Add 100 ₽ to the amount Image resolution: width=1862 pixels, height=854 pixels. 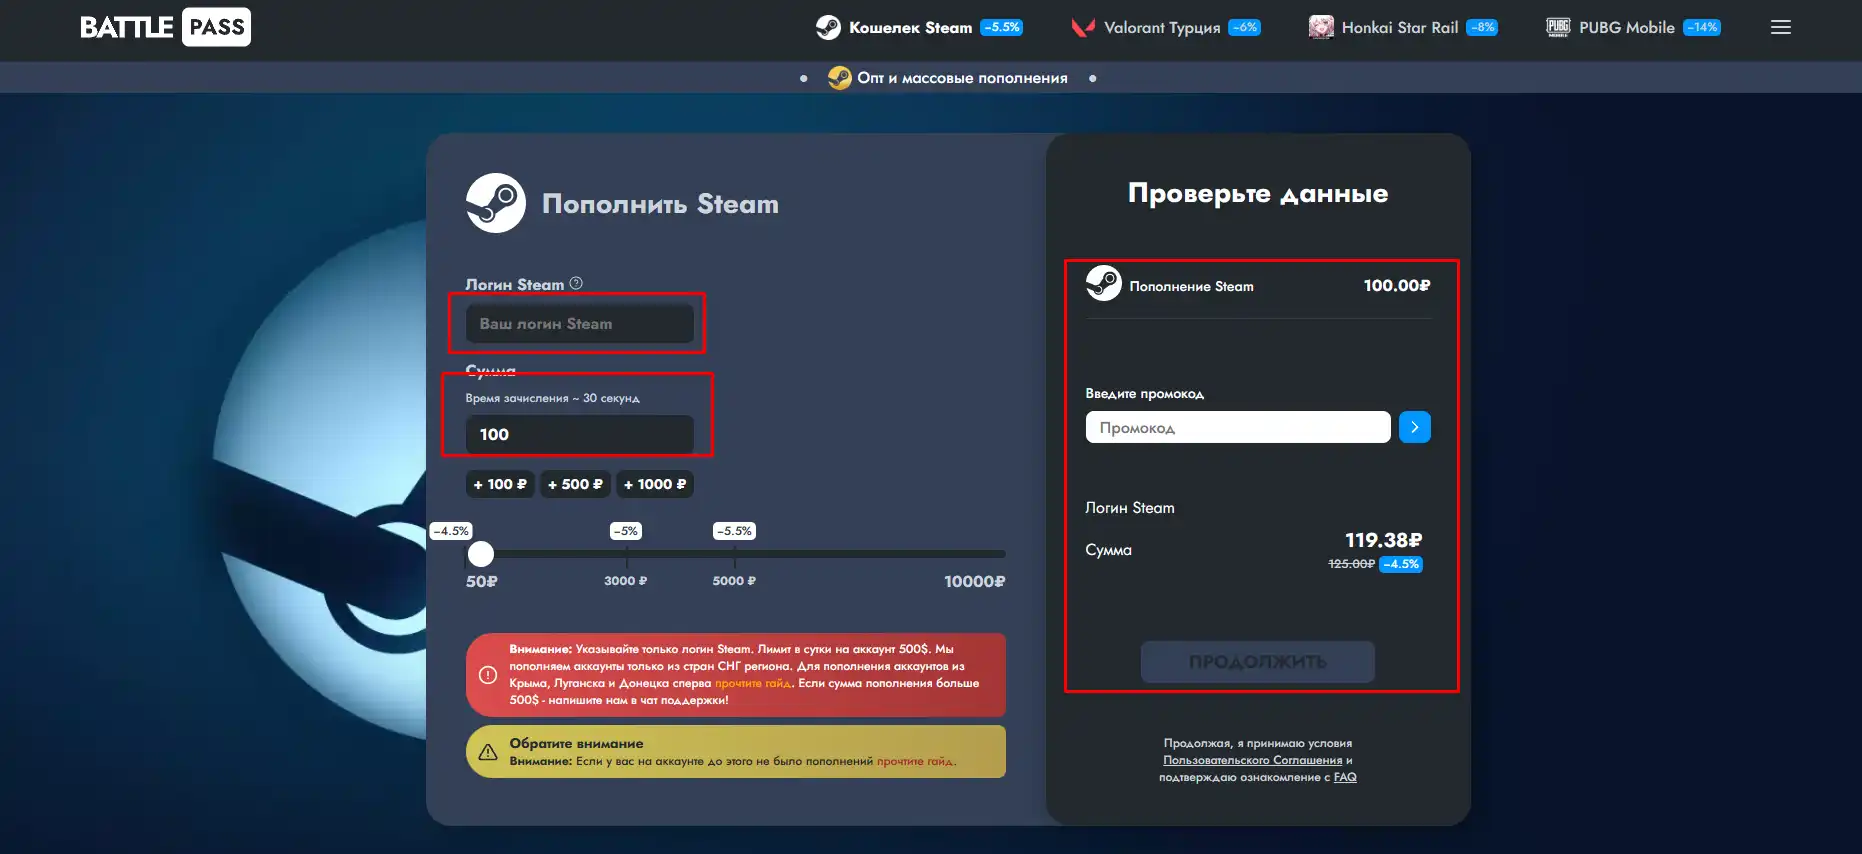tap(500, 484)
